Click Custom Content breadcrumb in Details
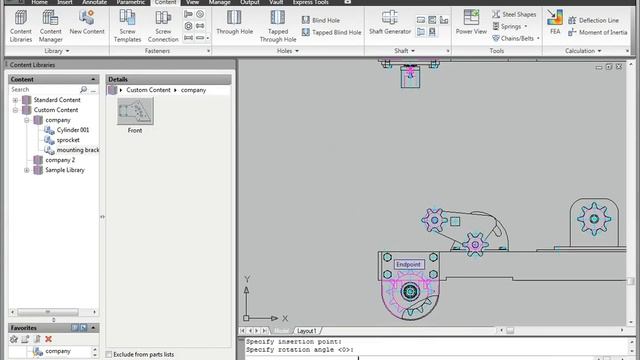 click(148, 90)
